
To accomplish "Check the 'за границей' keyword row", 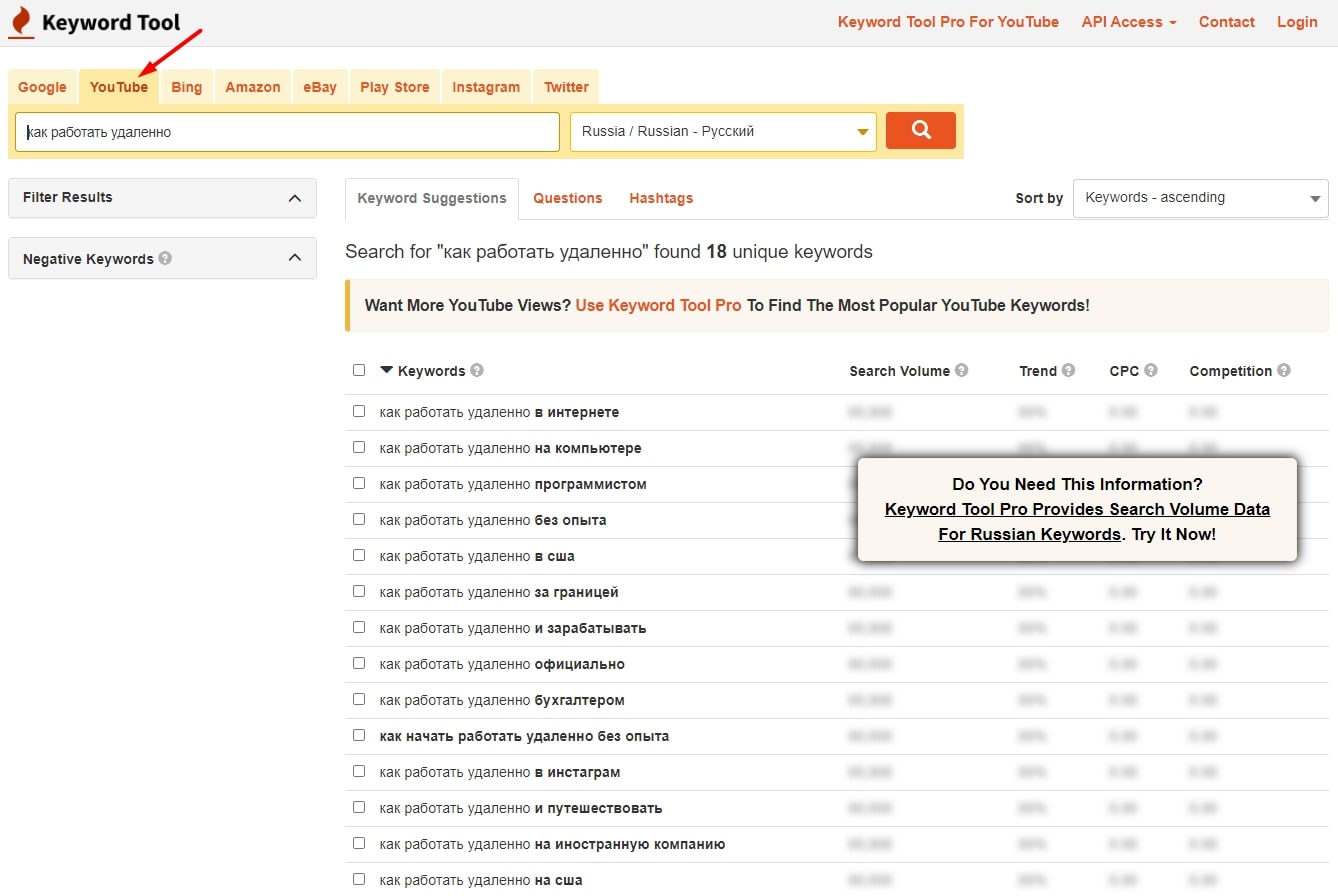I will click(359, 591).
